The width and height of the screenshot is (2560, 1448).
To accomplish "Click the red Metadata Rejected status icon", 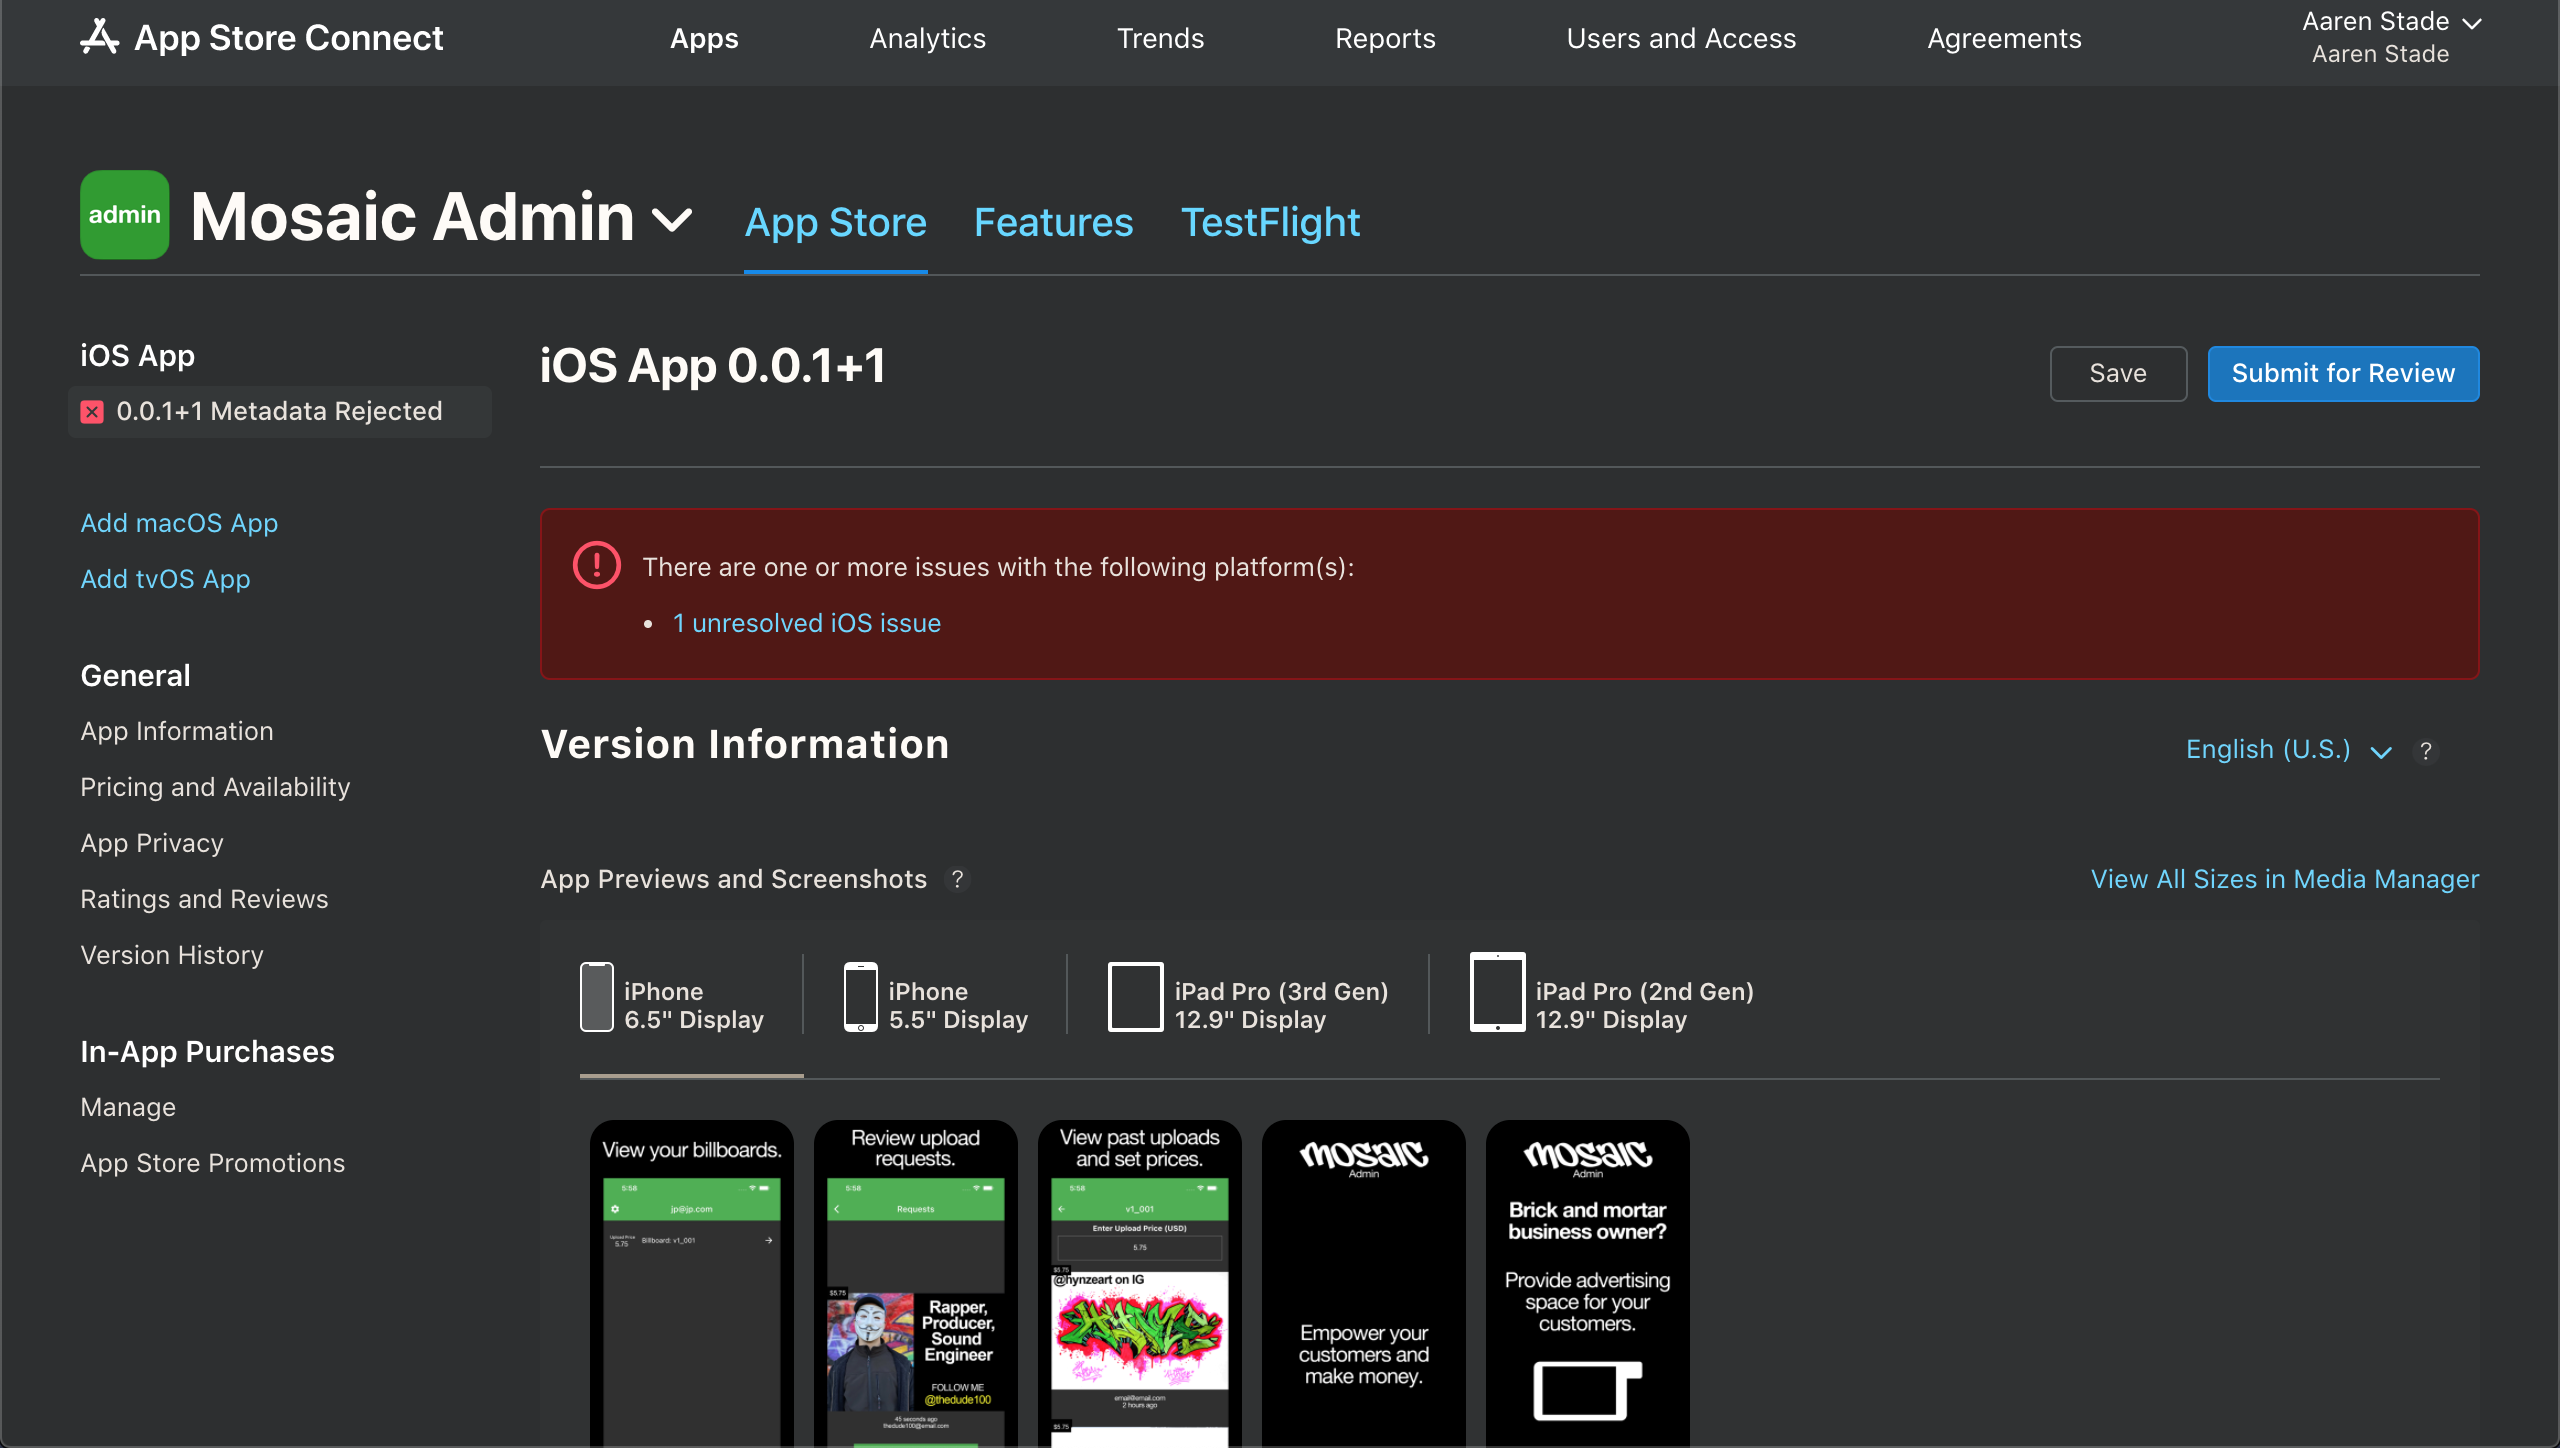I will (x=92, y=412).
